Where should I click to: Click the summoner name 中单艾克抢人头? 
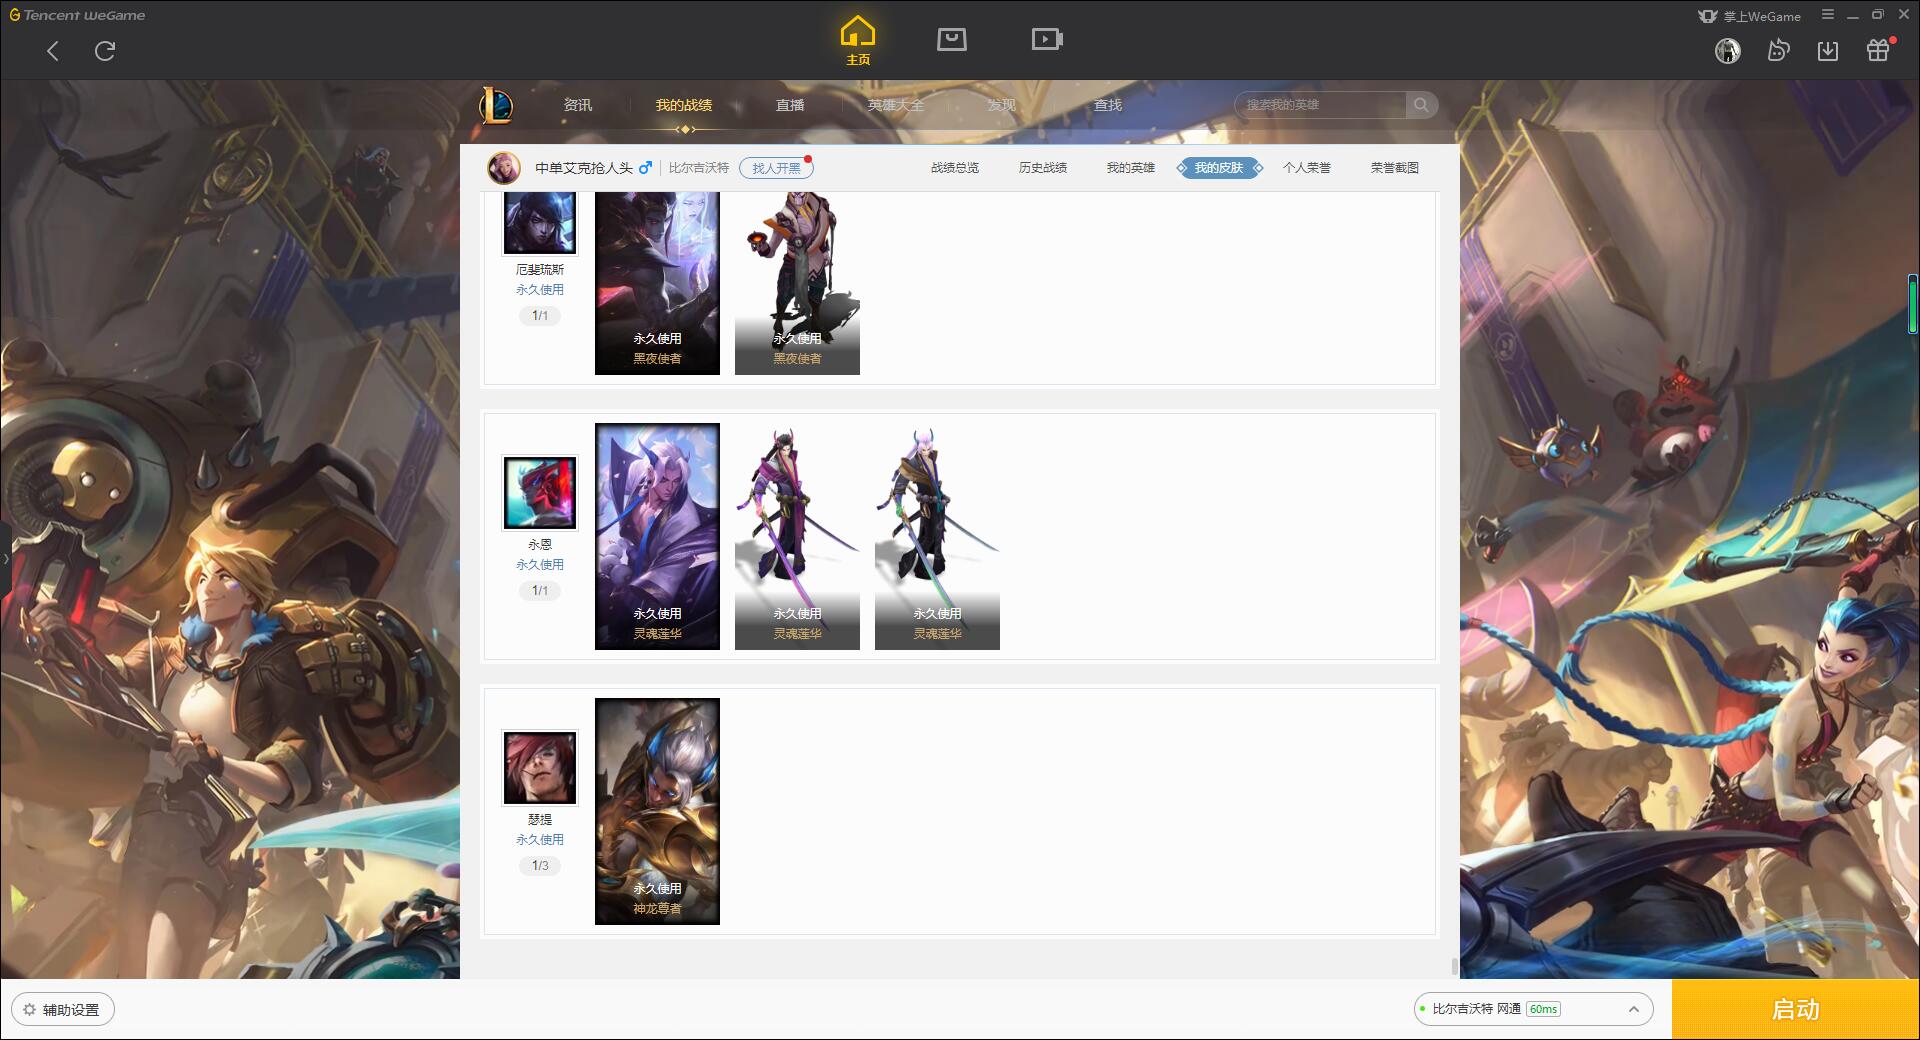coord(584,168)
